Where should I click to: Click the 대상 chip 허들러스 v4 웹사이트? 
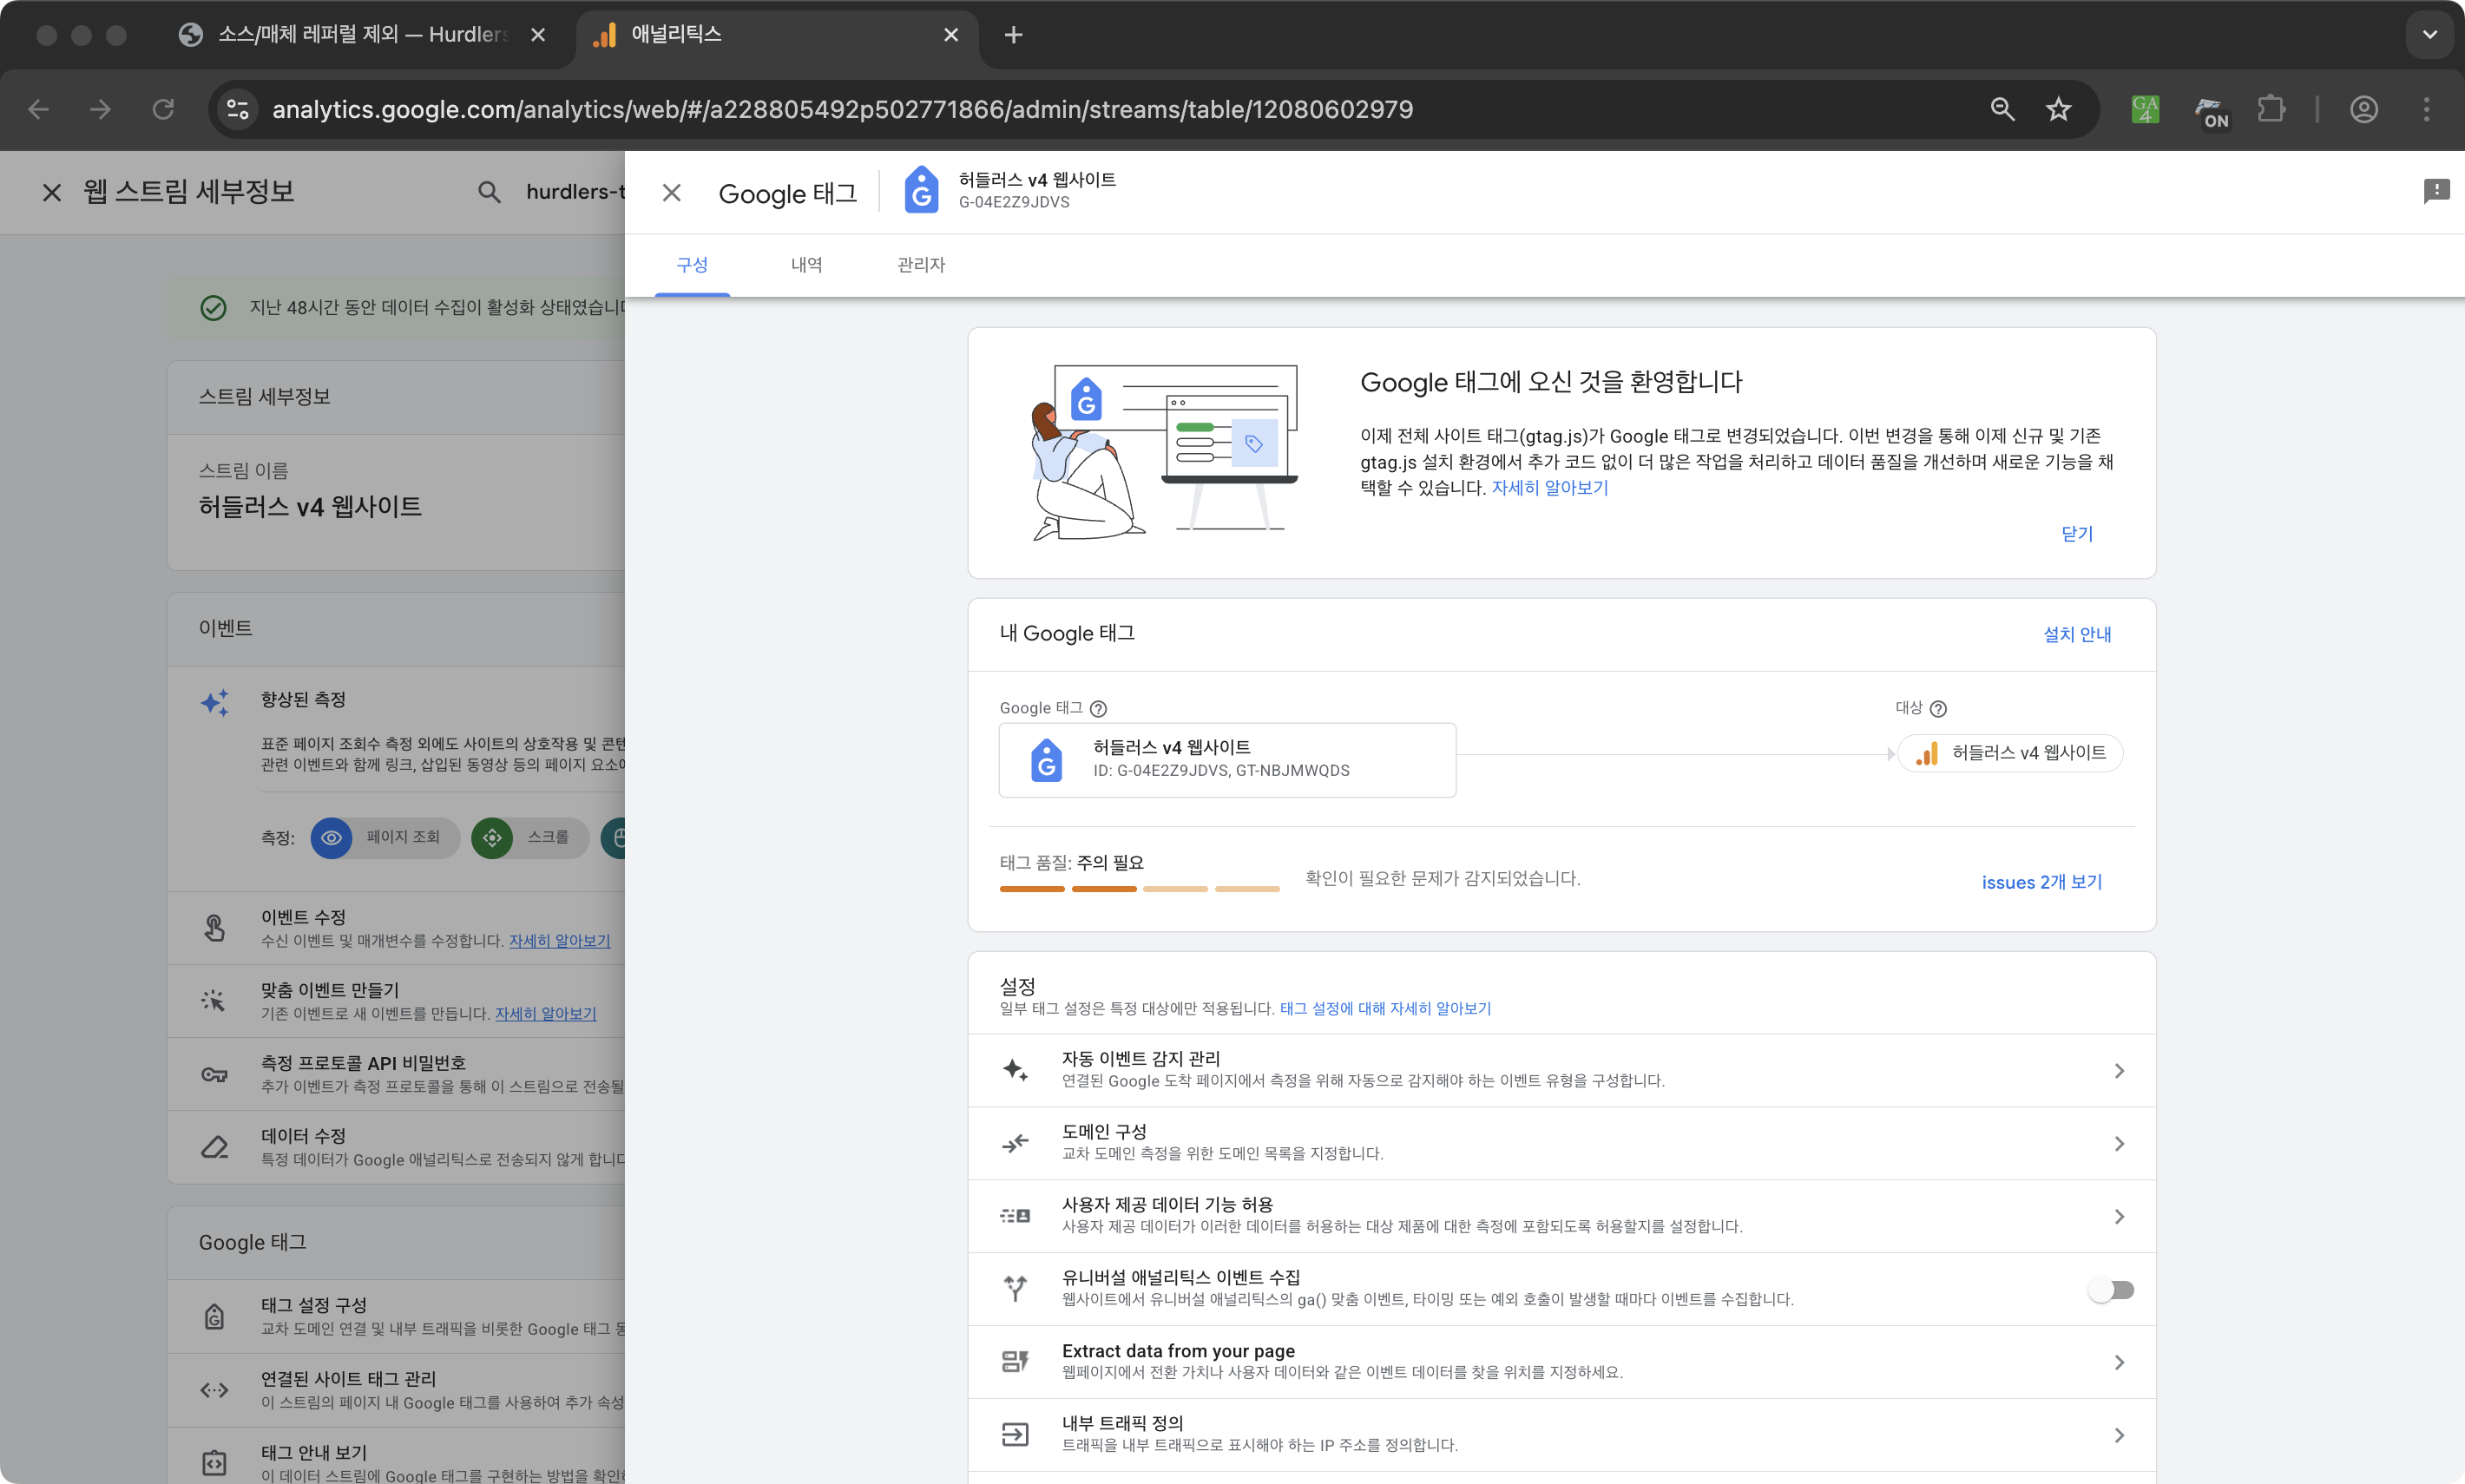click(x=2010, y=753)
